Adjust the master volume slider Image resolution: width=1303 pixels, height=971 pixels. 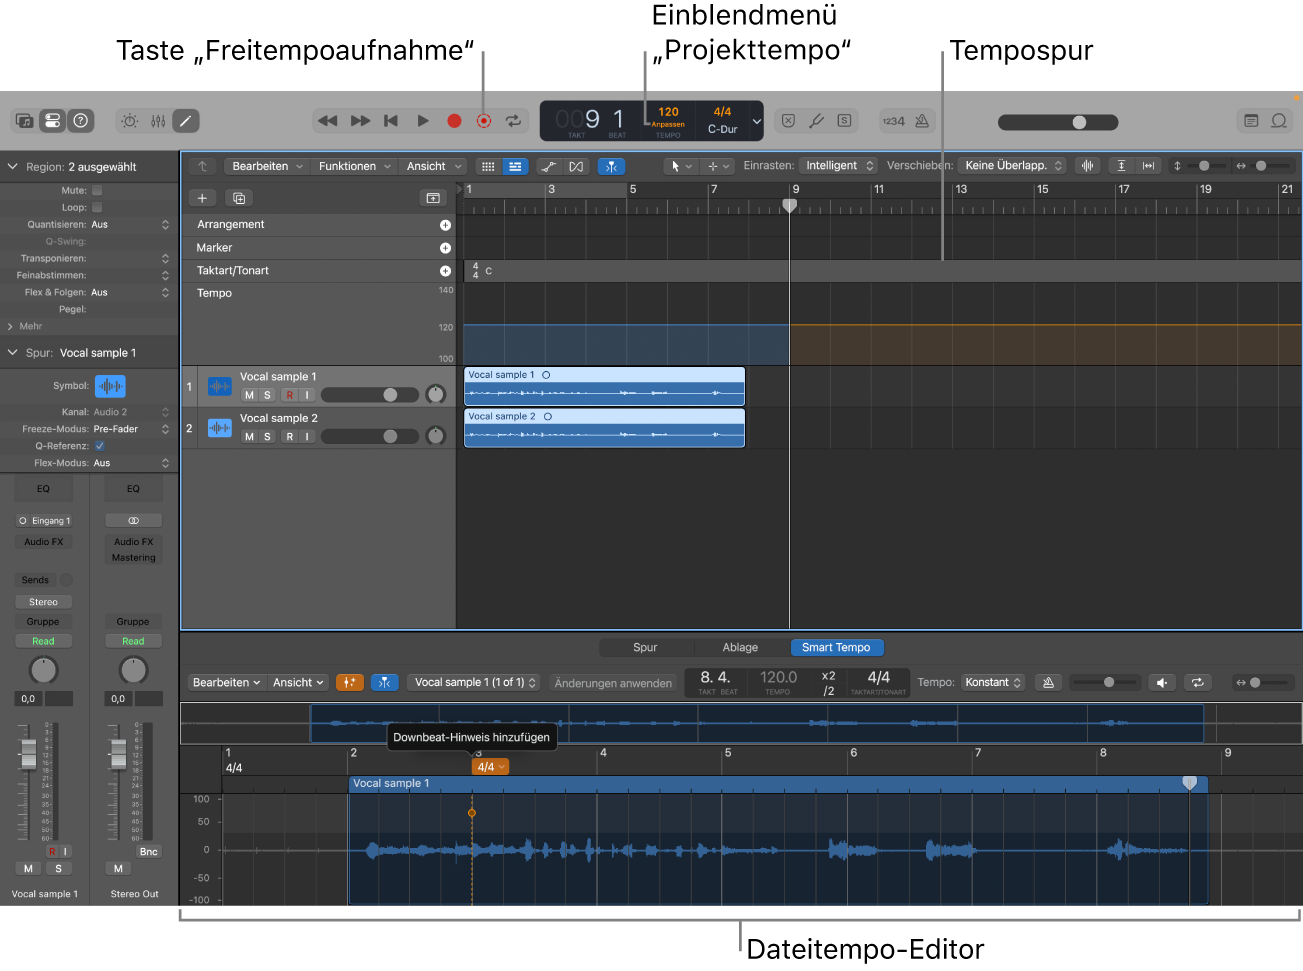click(x=1058, y=122)
